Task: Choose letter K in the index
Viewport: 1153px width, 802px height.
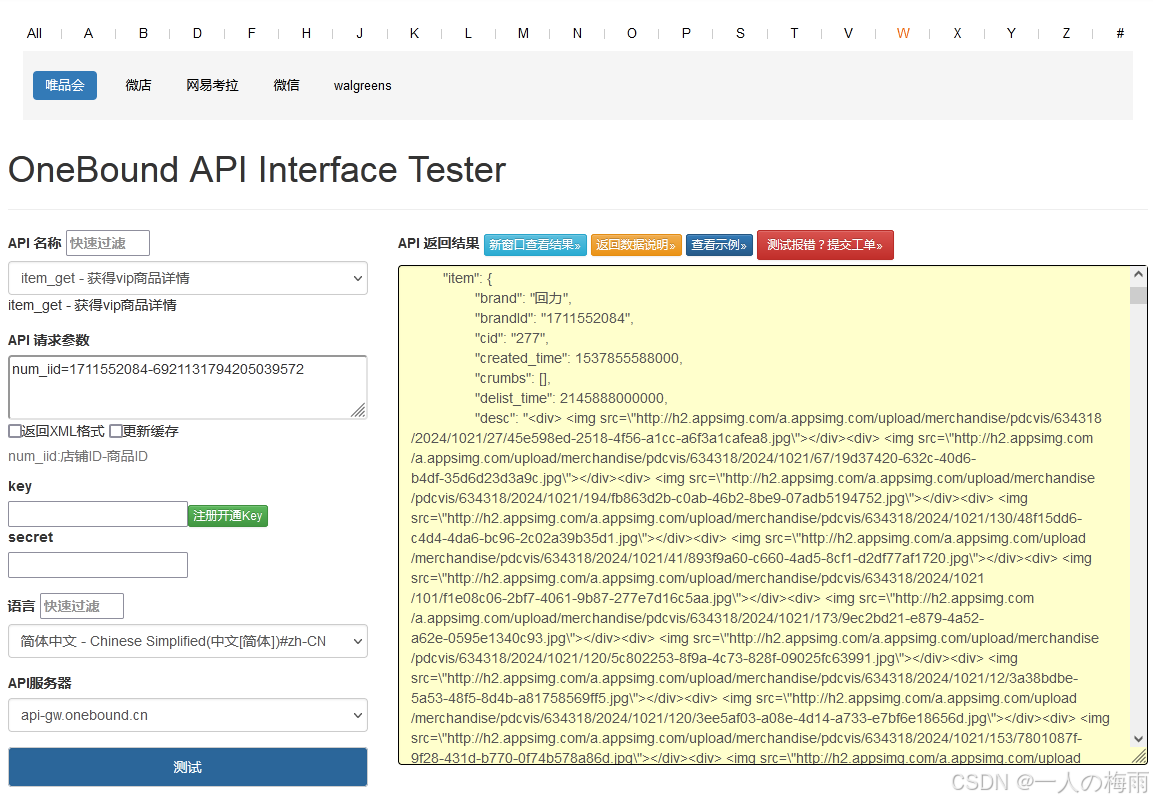Action: [414, 33]
